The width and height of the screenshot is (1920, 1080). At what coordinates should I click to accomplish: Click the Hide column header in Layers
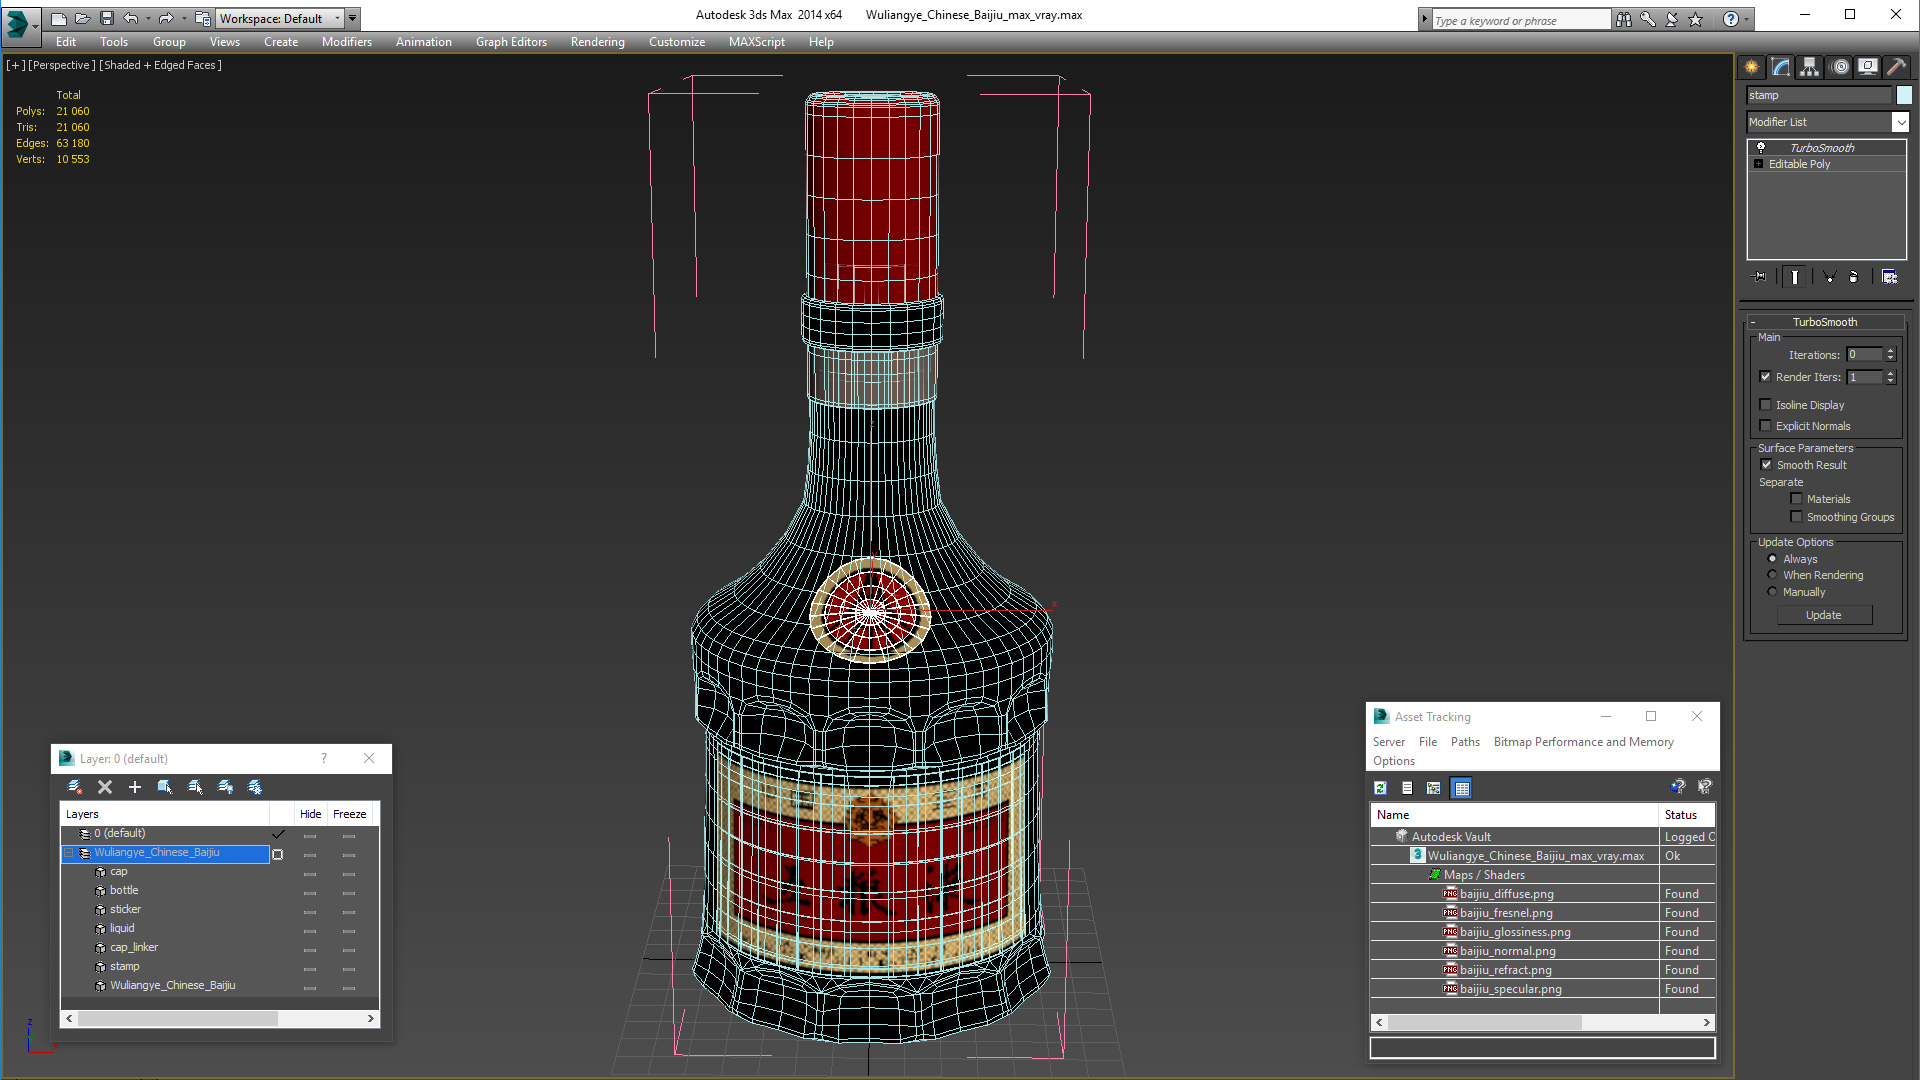[x=310, y=814]
